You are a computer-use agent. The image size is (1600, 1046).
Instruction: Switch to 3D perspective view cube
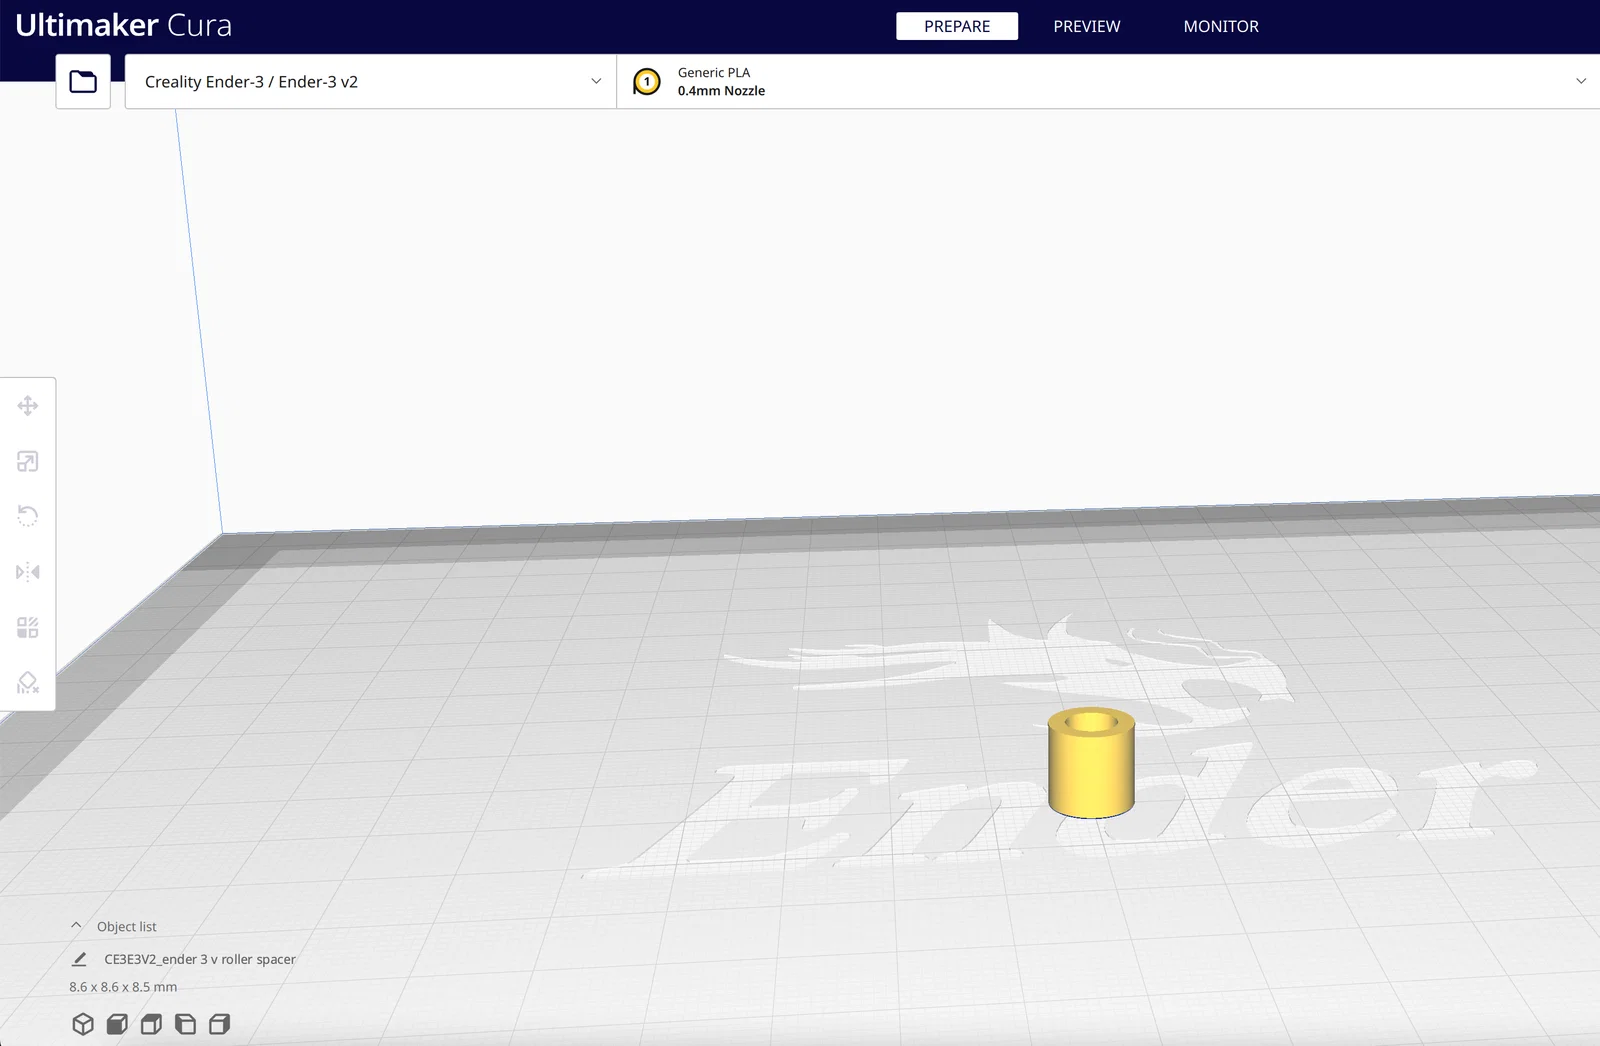[x=83, y=1024]
